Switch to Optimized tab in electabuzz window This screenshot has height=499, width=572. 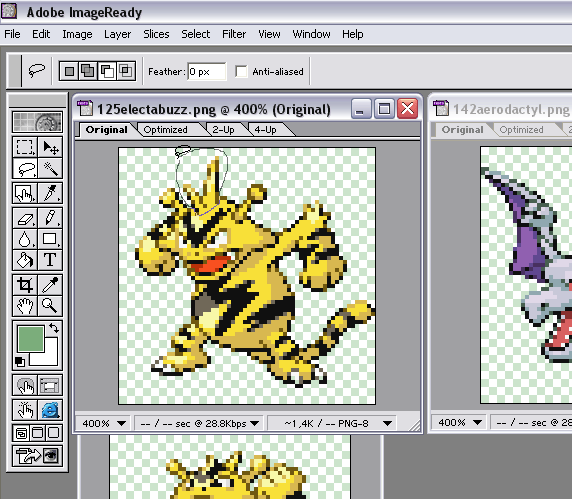coord(166,130)
